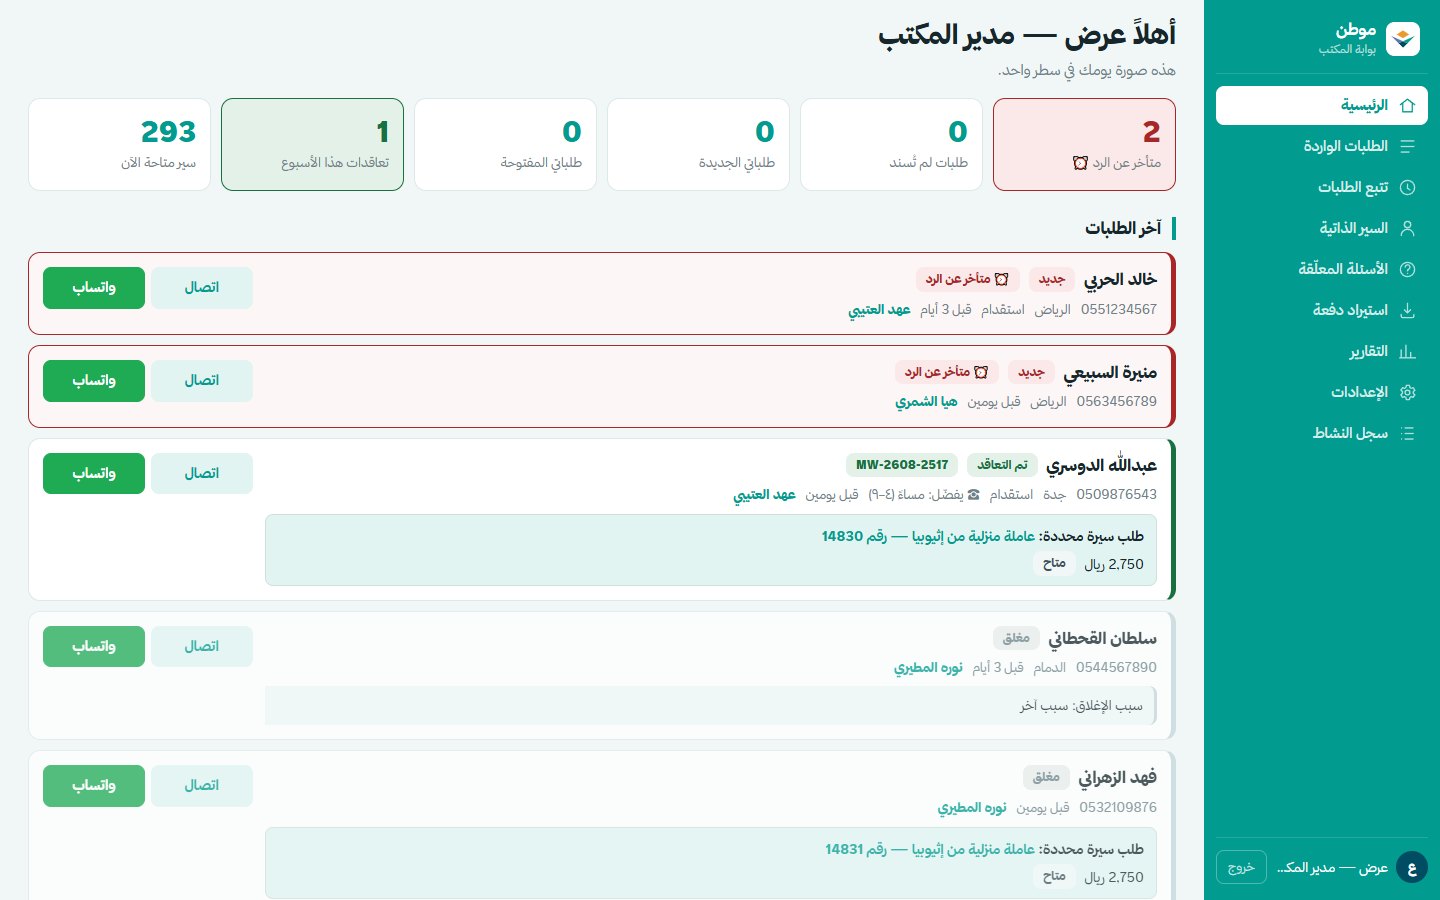Call سلطان القحطاني with اتصال button
The height and width of the screenshot is (900, 1440).
[x=202, y=647]
